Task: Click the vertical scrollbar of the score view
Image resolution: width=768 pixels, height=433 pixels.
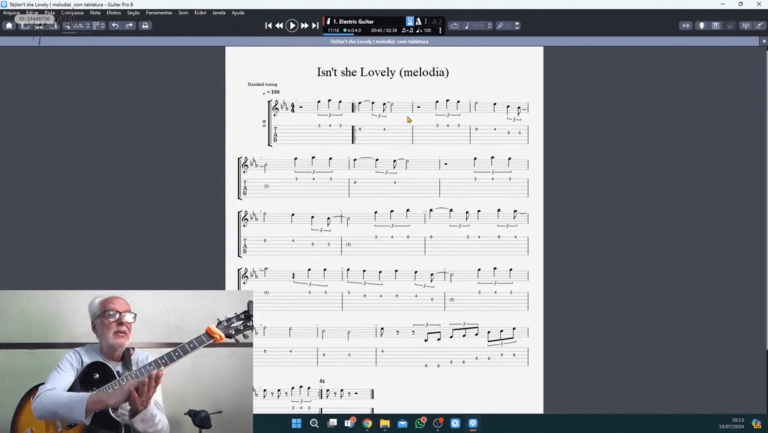Action: pyautogui.click(x=766, y=198)
